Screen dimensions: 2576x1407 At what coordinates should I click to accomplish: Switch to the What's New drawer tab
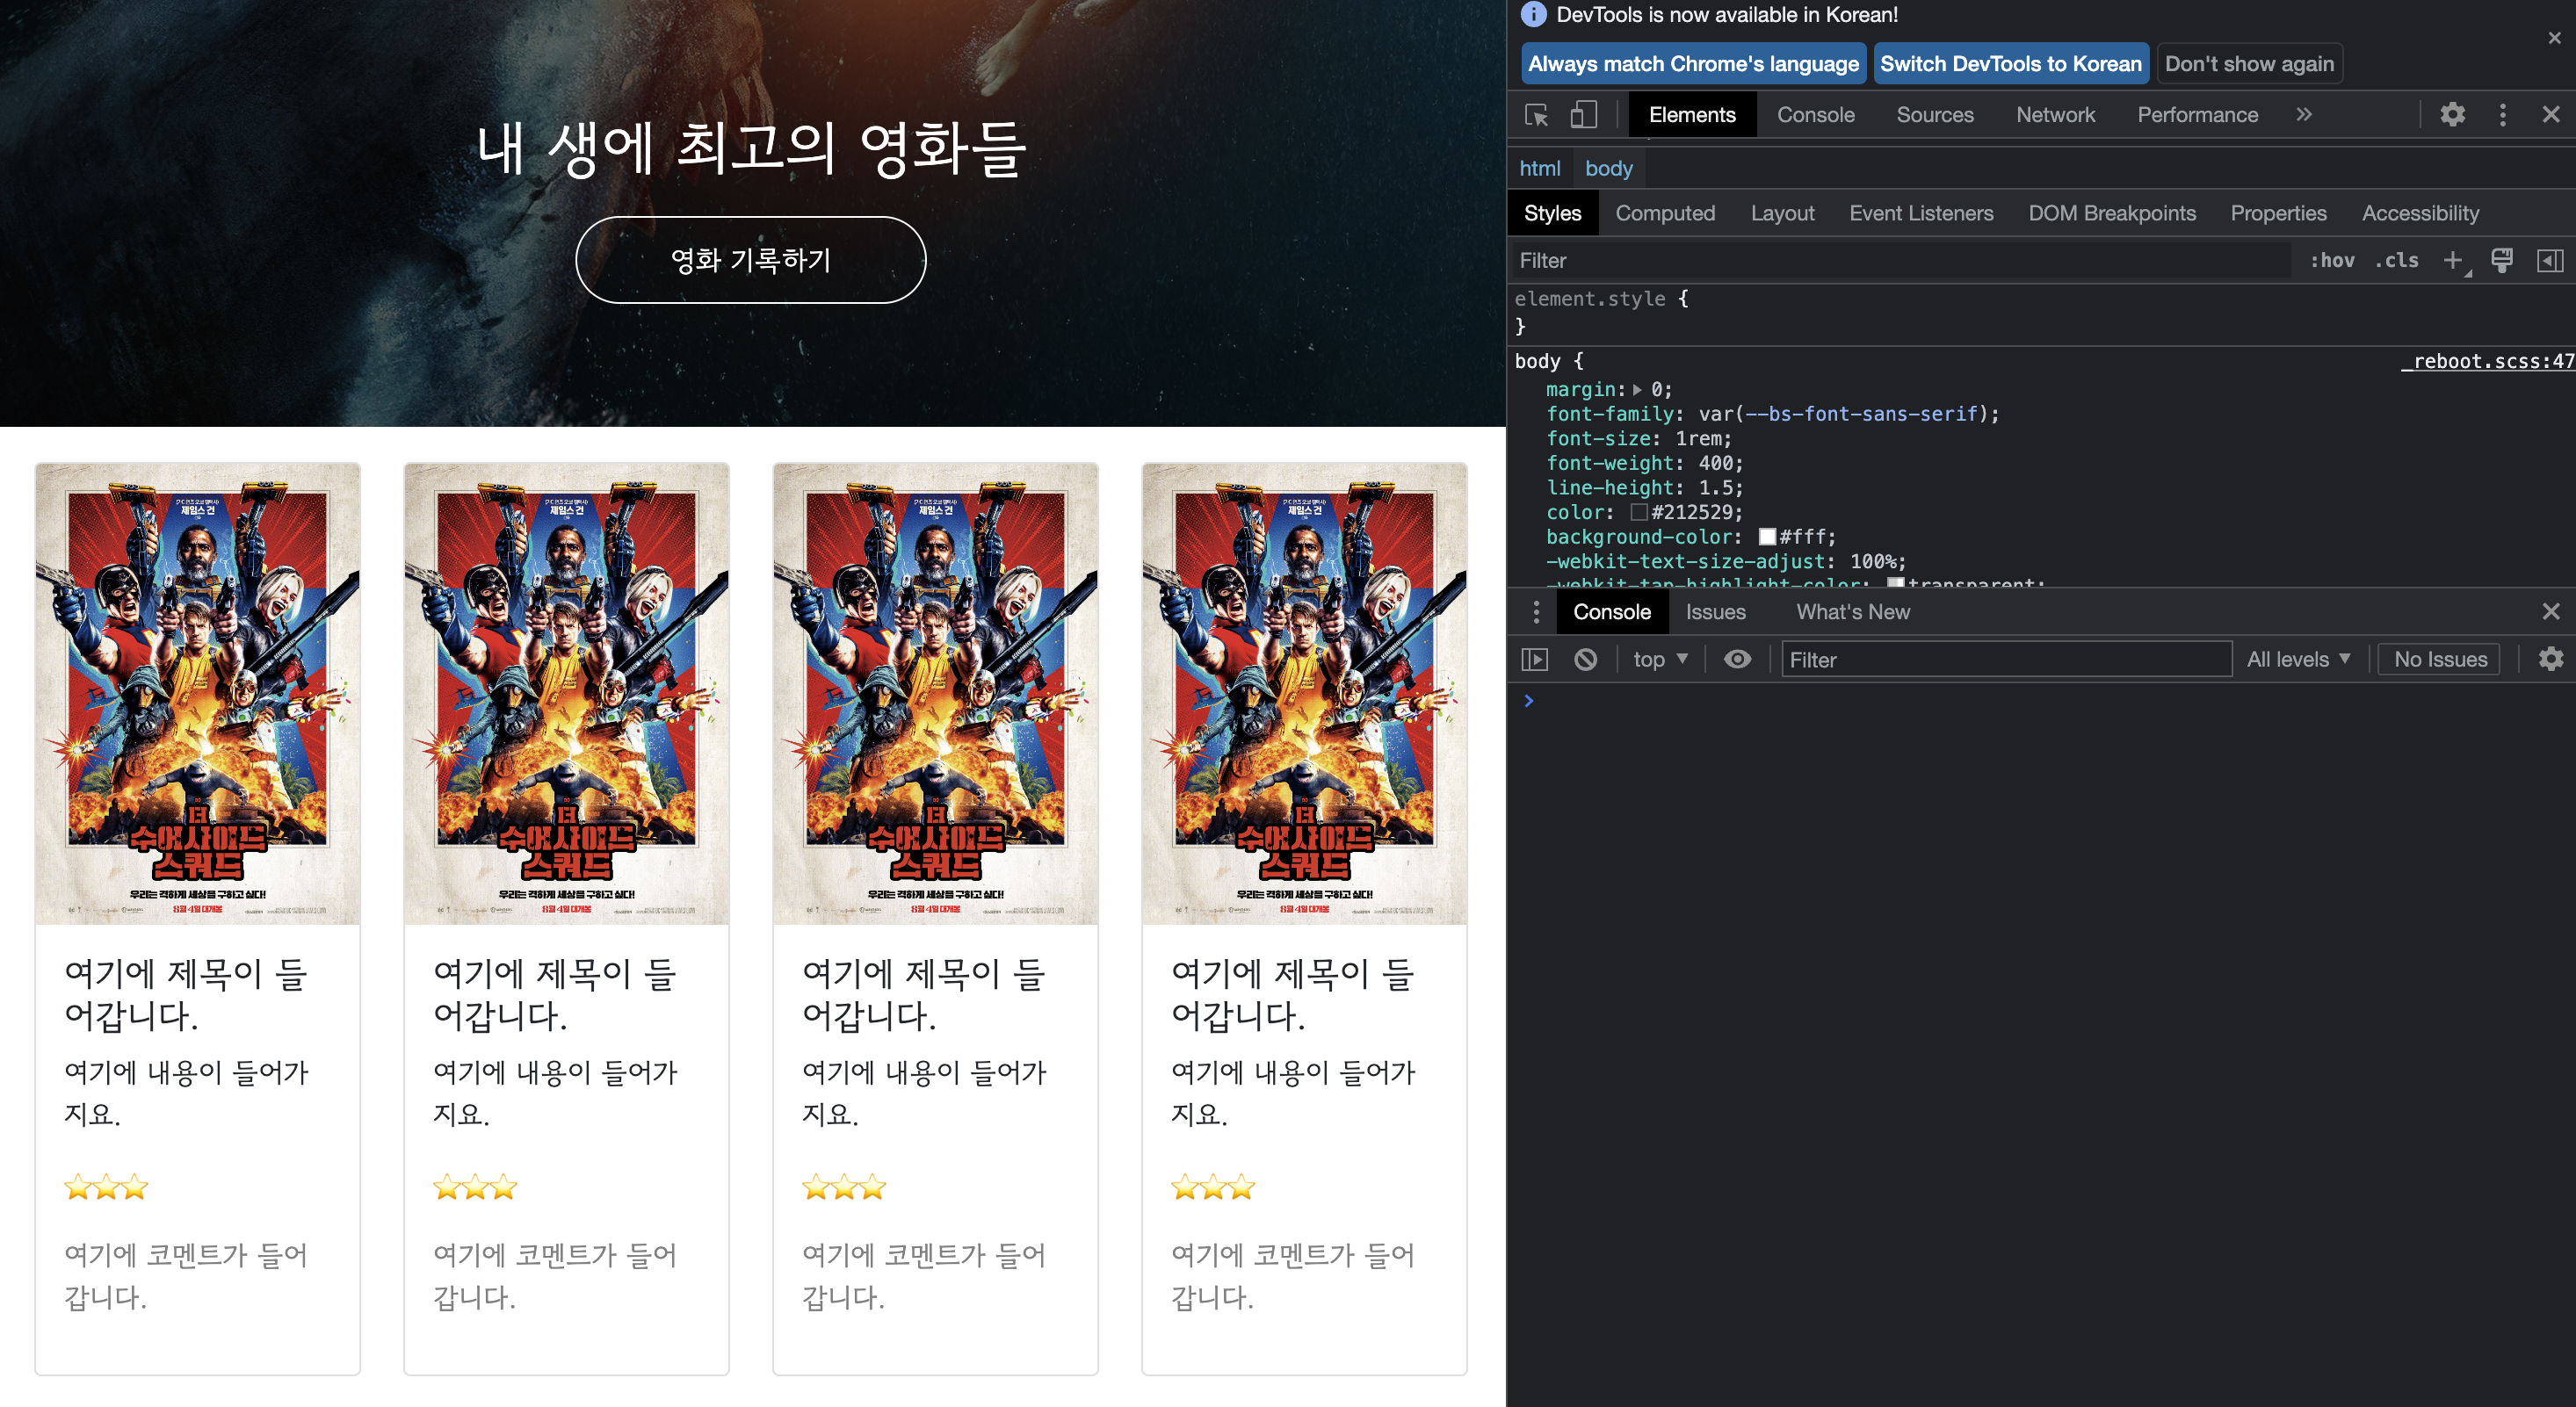point(1853,612)
